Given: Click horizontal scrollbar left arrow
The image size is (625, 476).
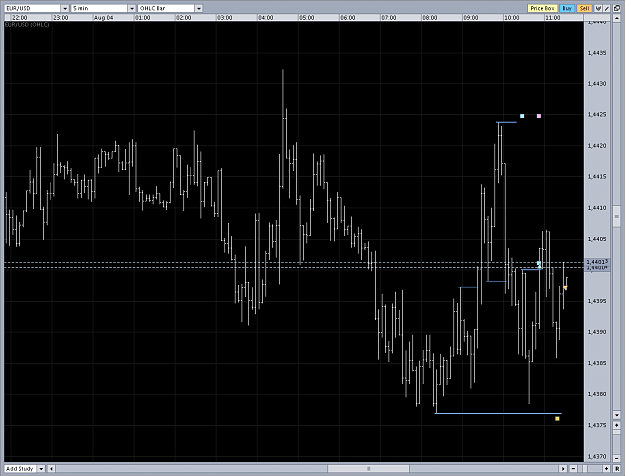Looking at the screenshot, I should click(51, 469).
